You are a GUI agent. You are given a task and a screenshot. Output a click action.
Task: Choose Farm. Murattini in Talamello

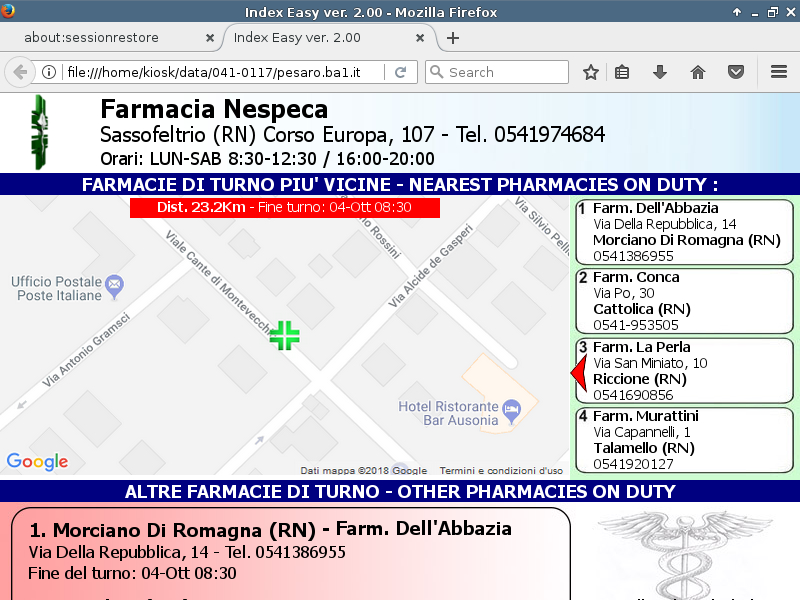click(x=684, y=440)
